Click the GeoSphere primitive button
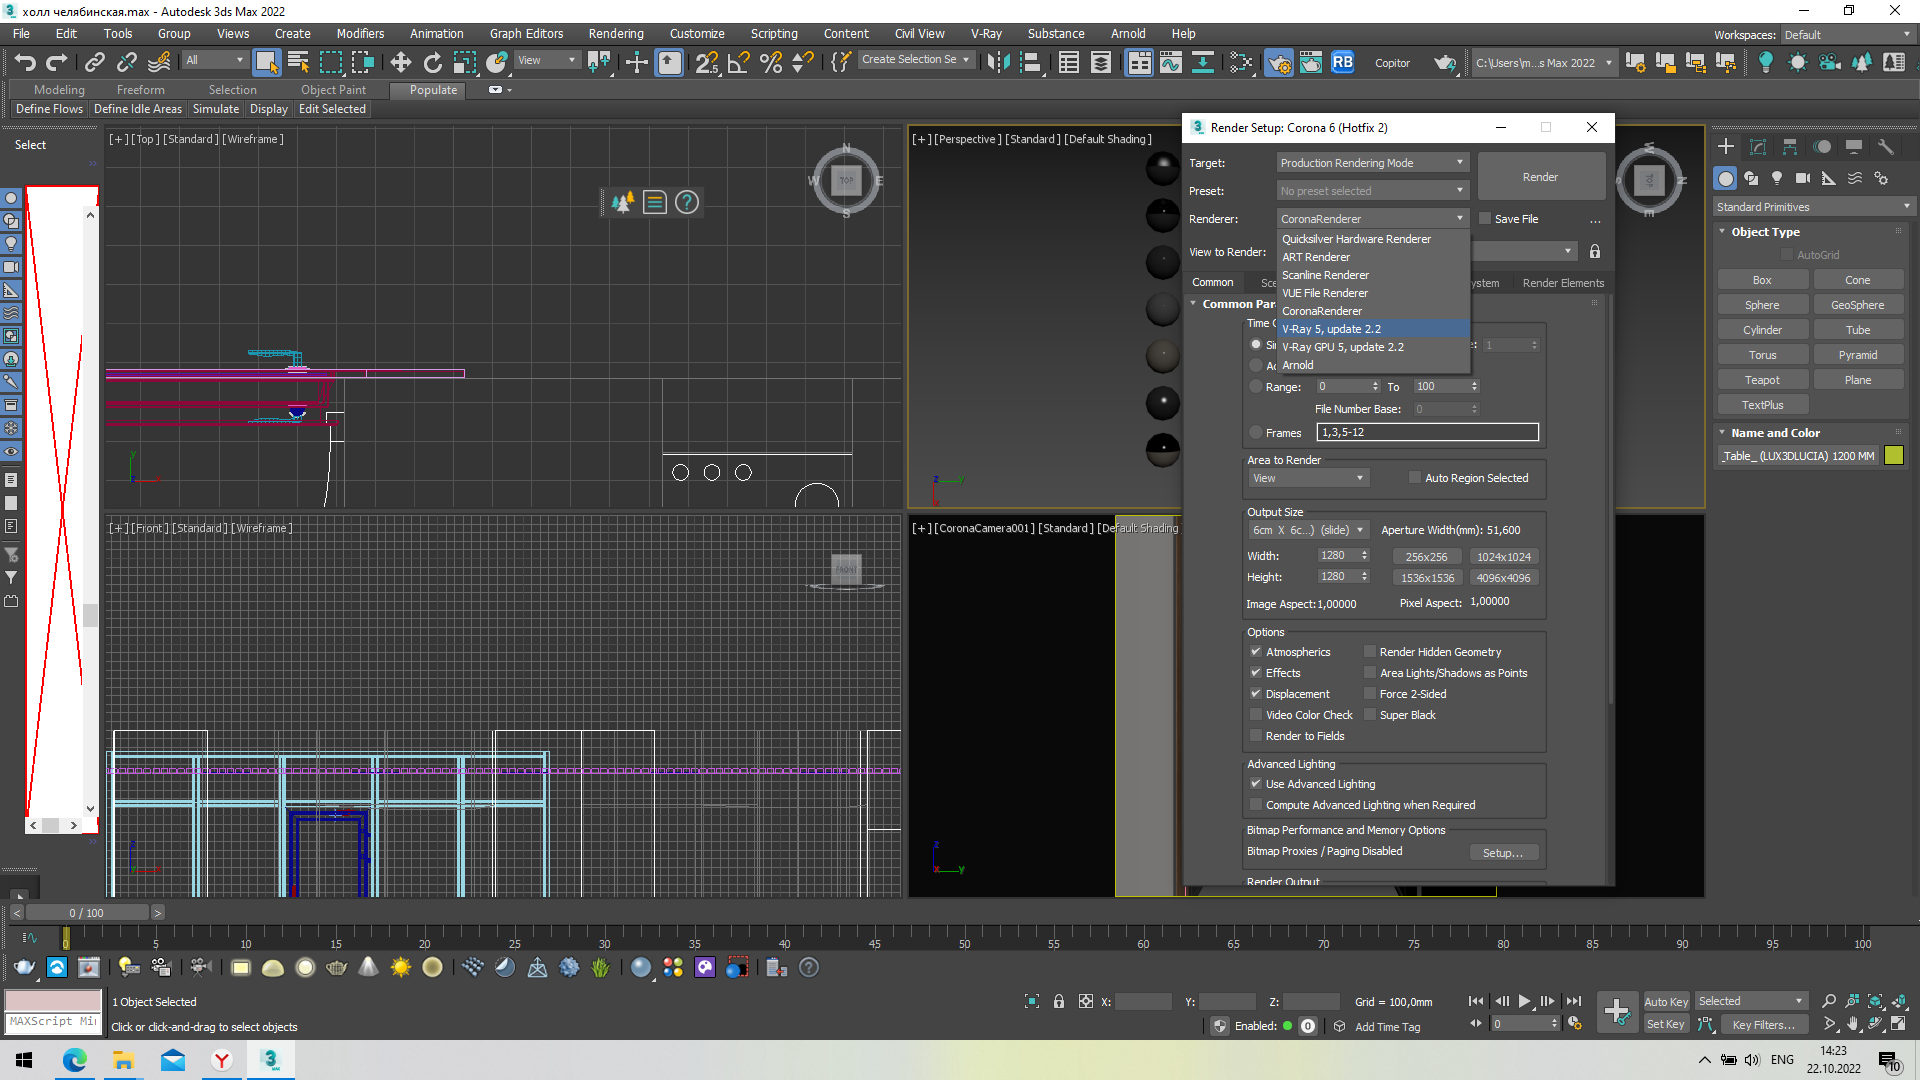This screenshot has width=1920, height=1080. 1857,305
